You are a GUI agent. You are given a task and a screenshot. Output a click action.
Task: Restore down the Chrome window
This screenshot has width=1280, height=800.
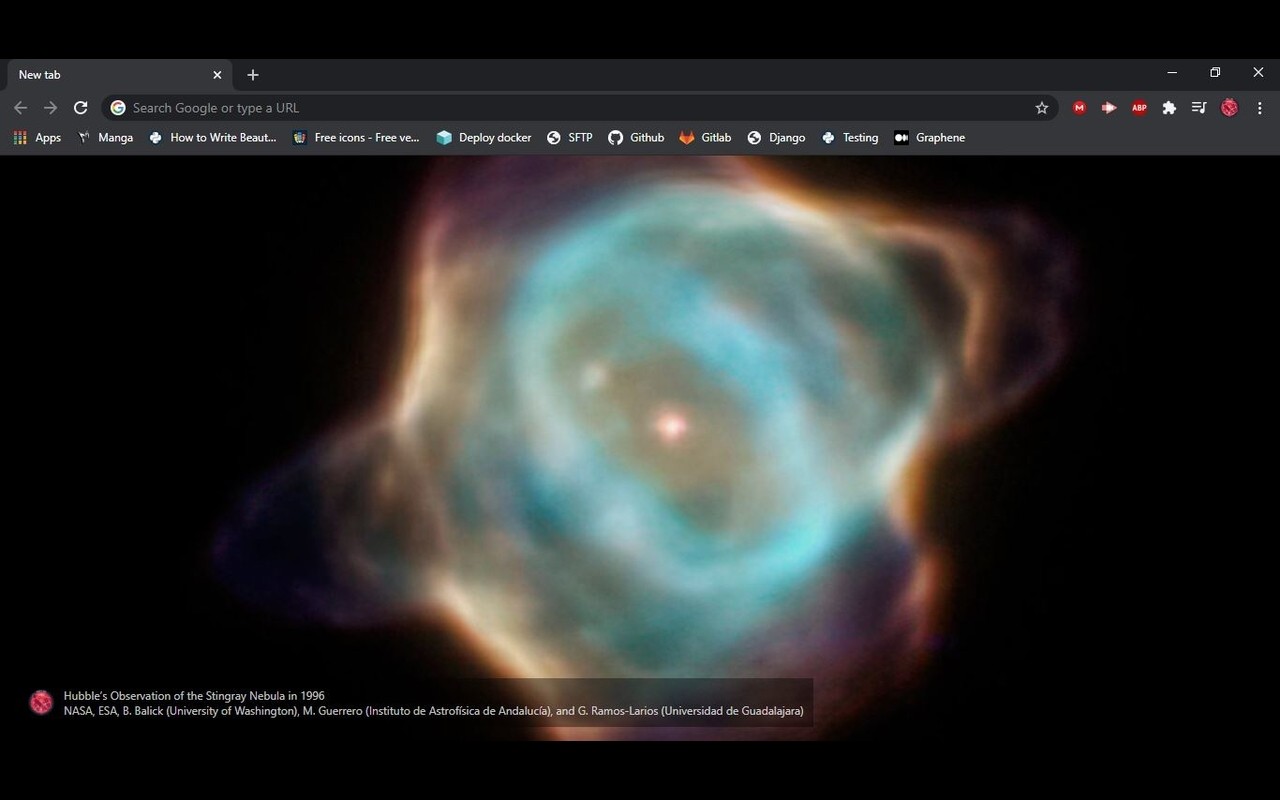coord(1215,73)
